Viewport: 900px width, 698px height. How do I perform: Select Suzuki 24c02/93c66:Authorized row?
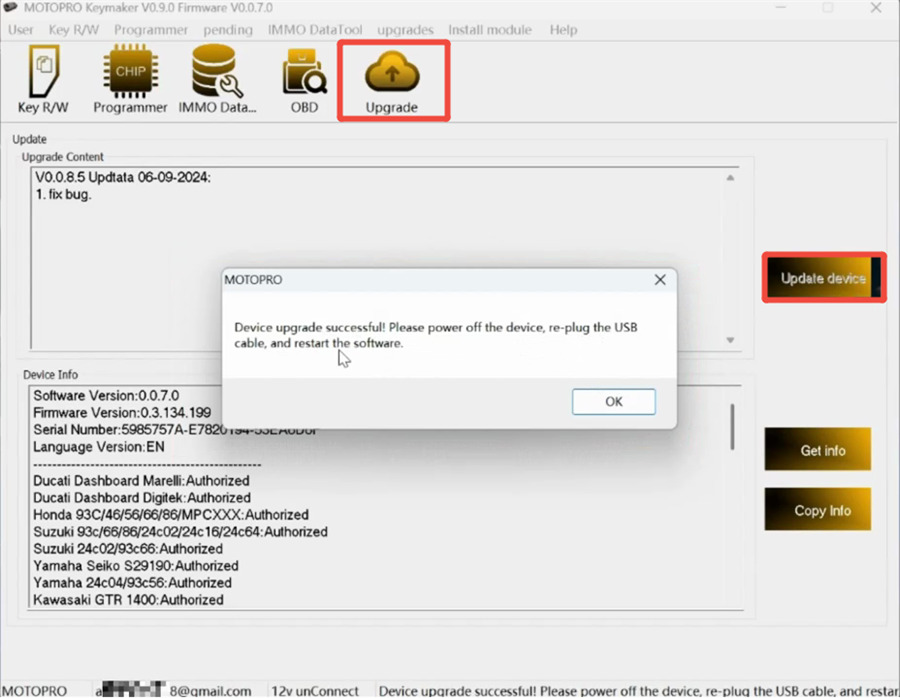pos(128,549)
